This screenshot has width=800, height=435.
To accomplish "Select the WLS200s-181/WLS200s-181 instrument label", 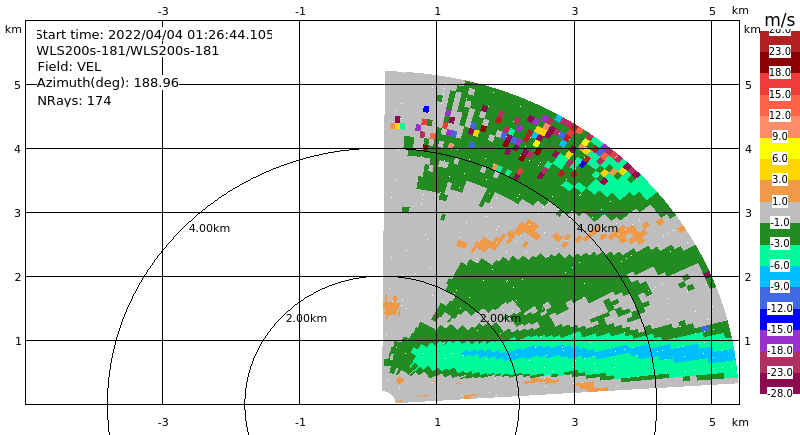I will [x=128, y=51].
